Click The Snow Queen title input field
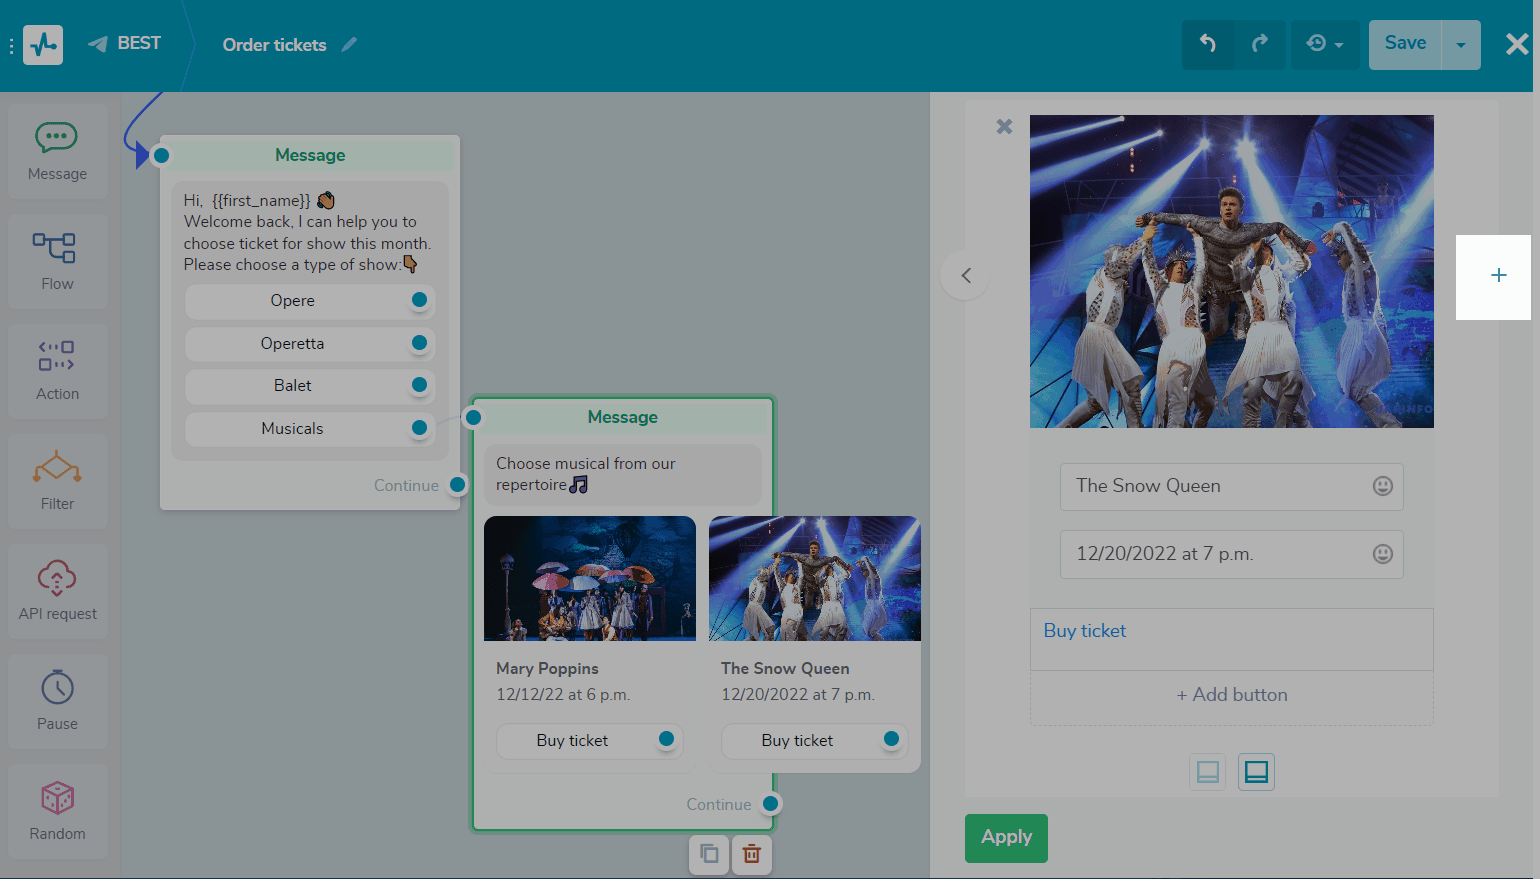This screenshot has width=1540, height=879. [x=1215, y=486]
